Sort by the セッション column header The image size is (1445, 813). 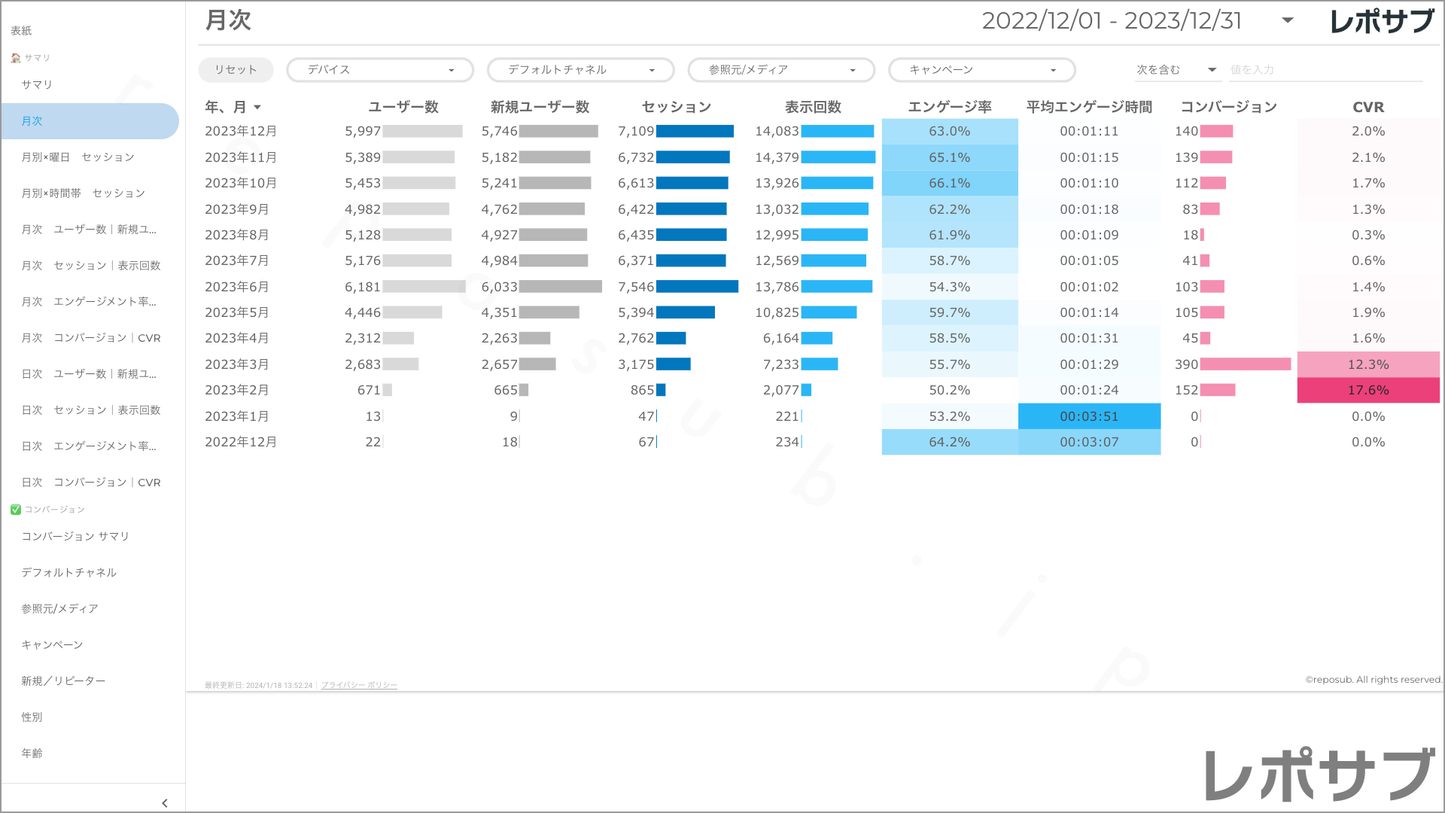click(676, 107)
